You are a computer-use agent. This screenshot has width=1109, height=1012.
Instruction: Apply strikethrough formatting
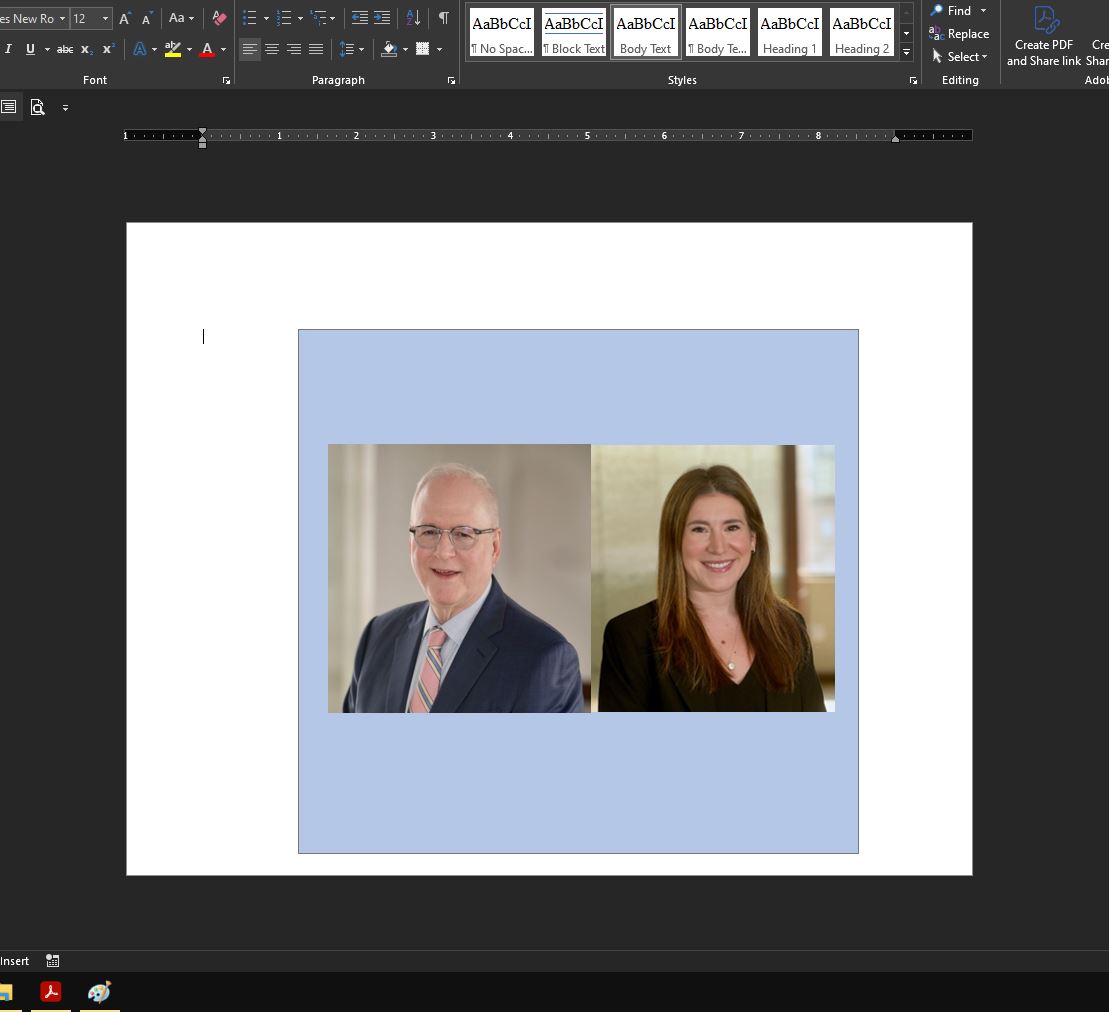click(65, 49)
